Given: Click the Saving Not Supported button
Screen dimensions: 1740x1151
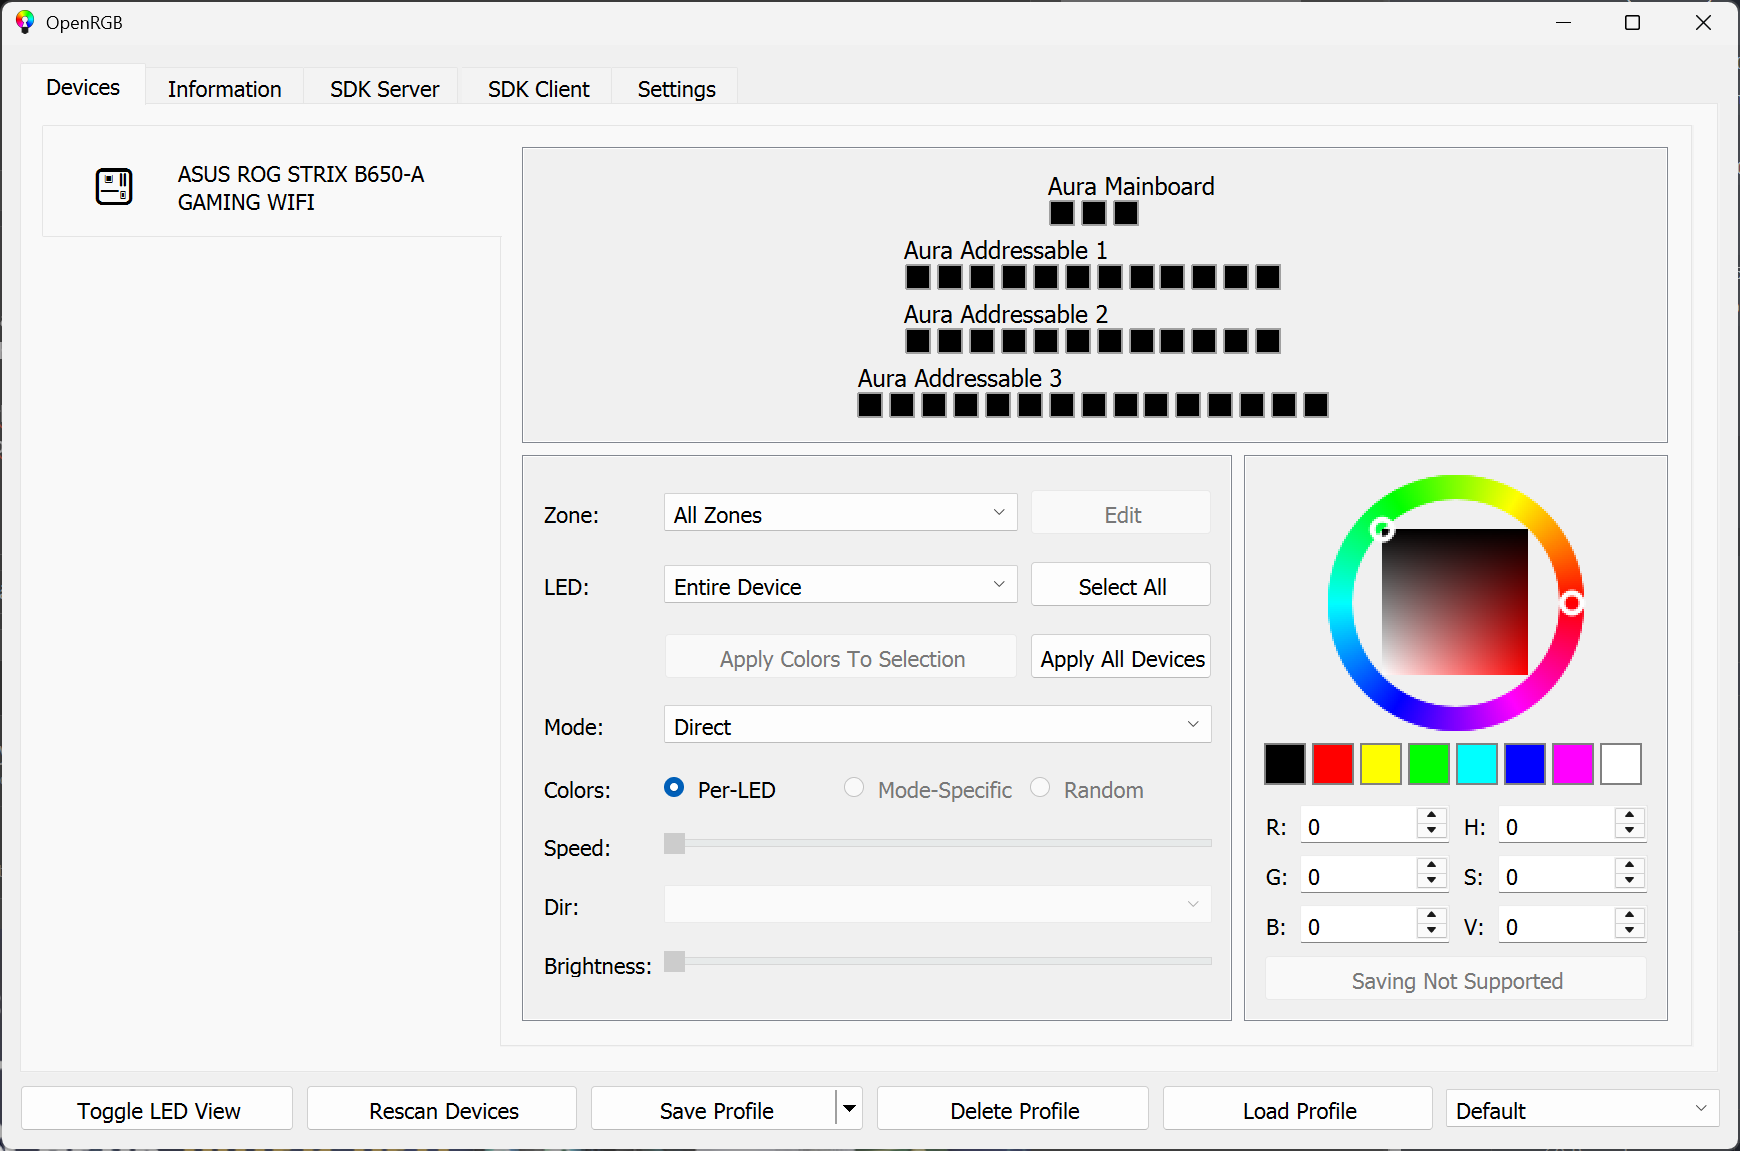Looking at the screenshot, I should coord(1456,979).
